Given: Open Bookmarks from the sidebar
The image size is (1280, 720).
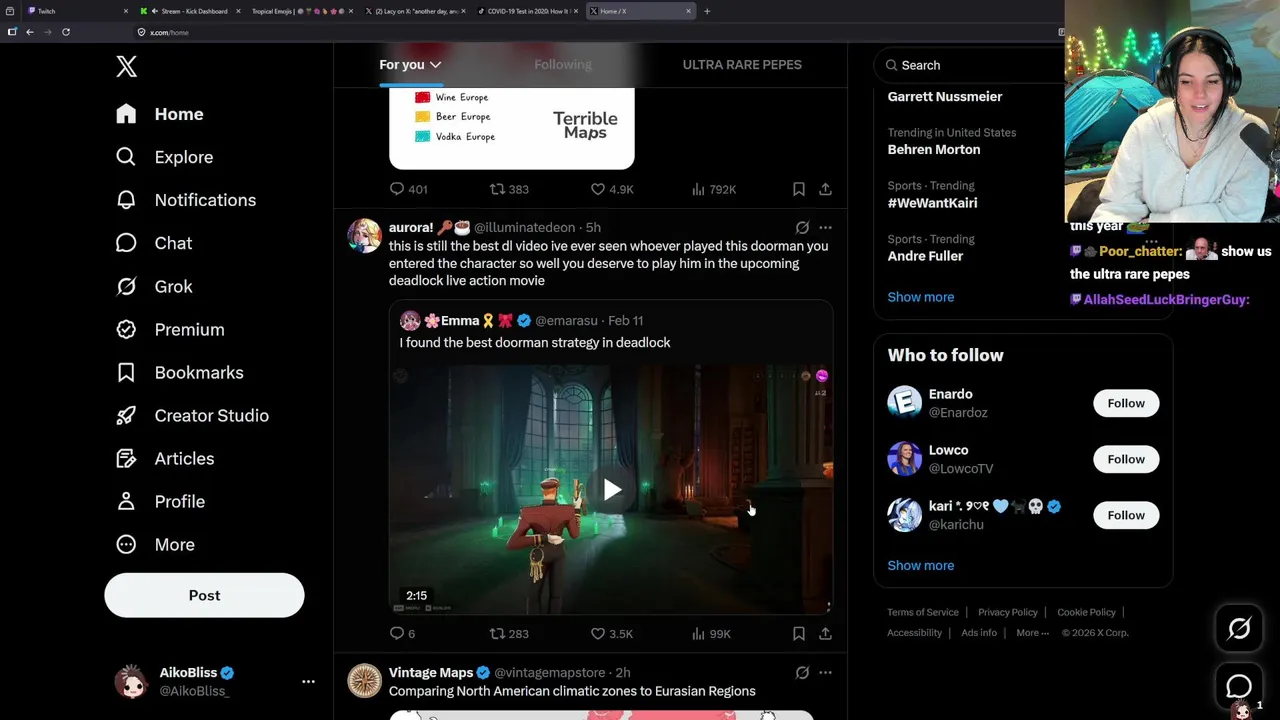Looking at the screenshot, I should [x=179, y=372].
